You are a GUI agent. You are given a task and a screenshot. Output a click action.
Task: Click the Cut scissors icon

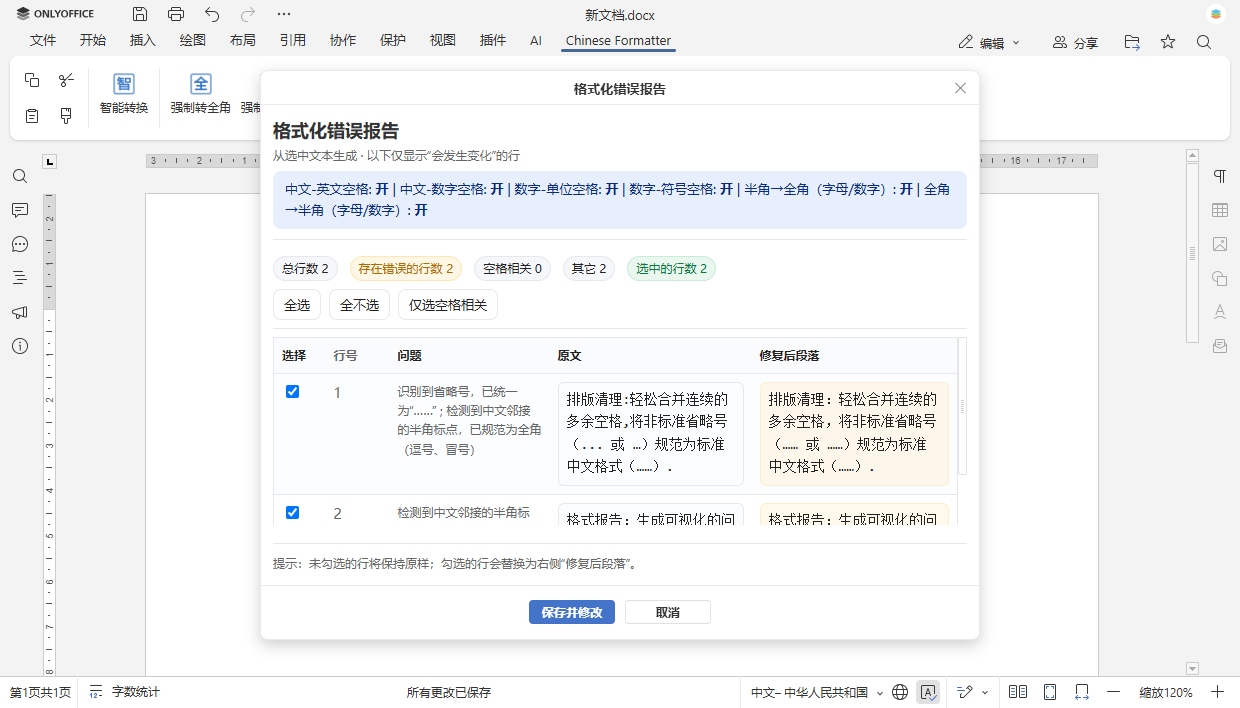click(x=66, y=80)
